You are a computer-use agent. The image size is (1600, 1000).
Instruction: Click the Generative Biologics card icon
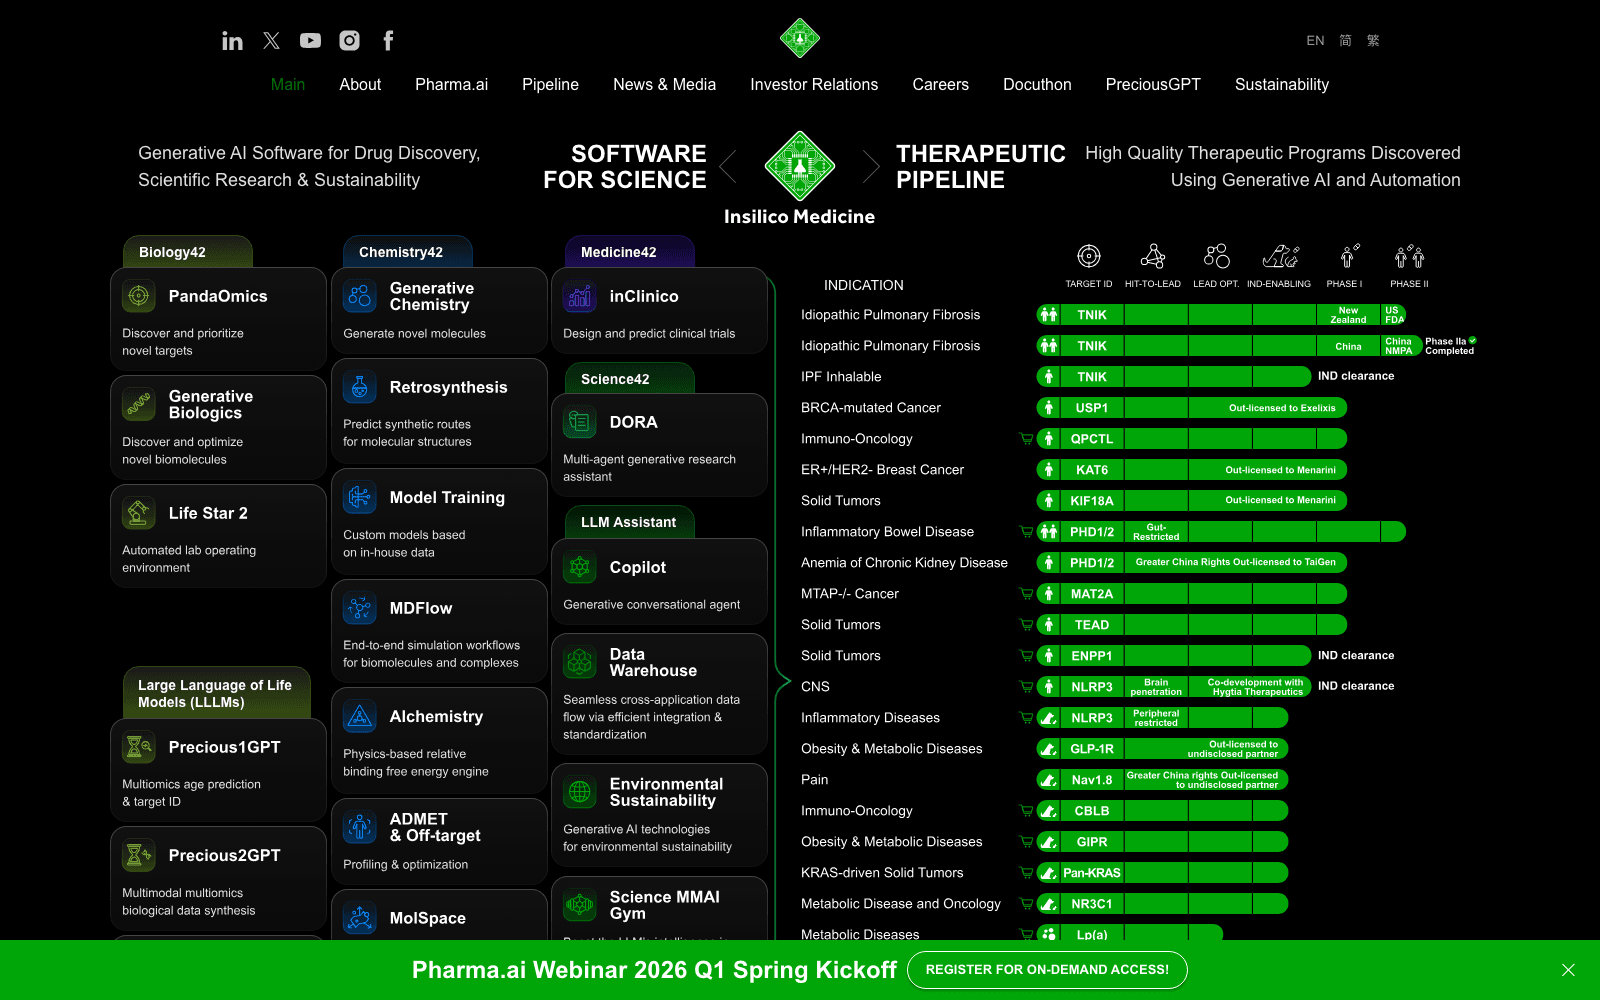139,404
